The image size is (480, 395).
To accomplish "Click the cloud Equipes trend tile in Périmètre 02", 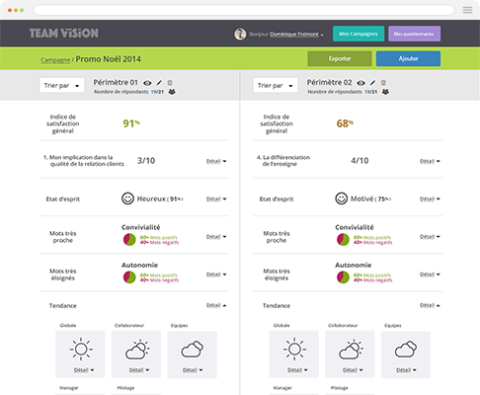I will point(406,354).
